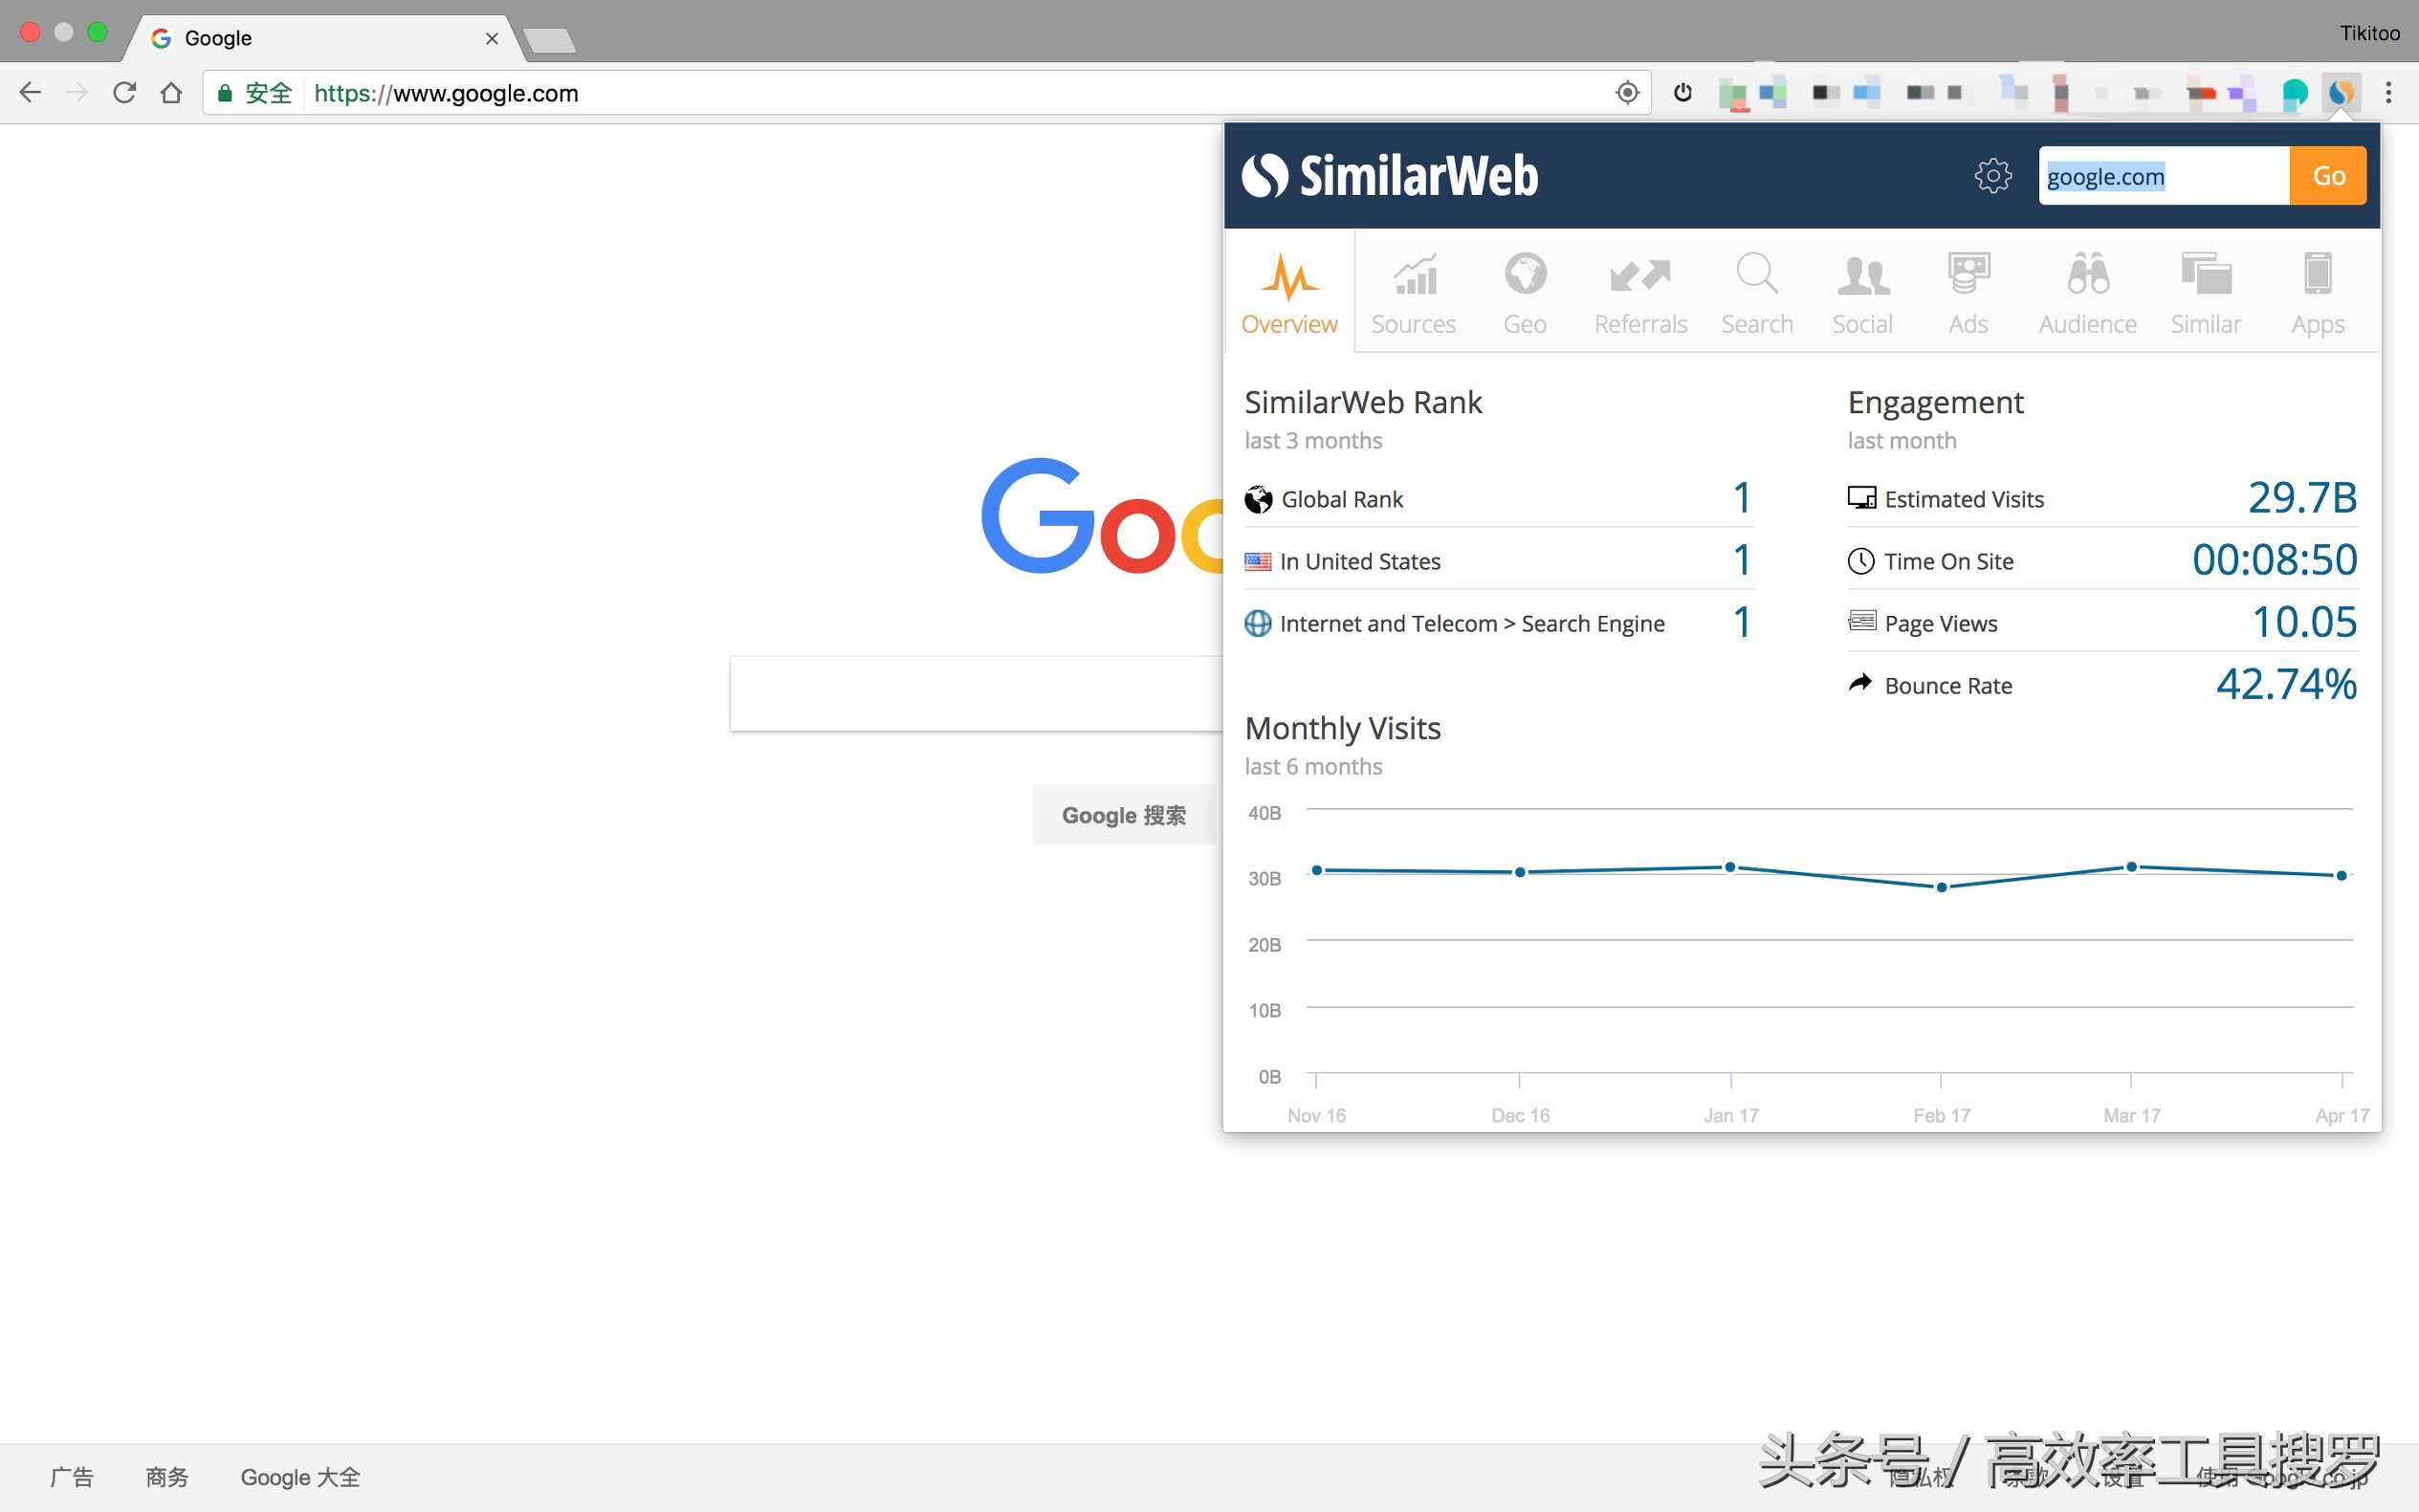Open a new browser tab
The image size is (2419, 1512).
549,40
